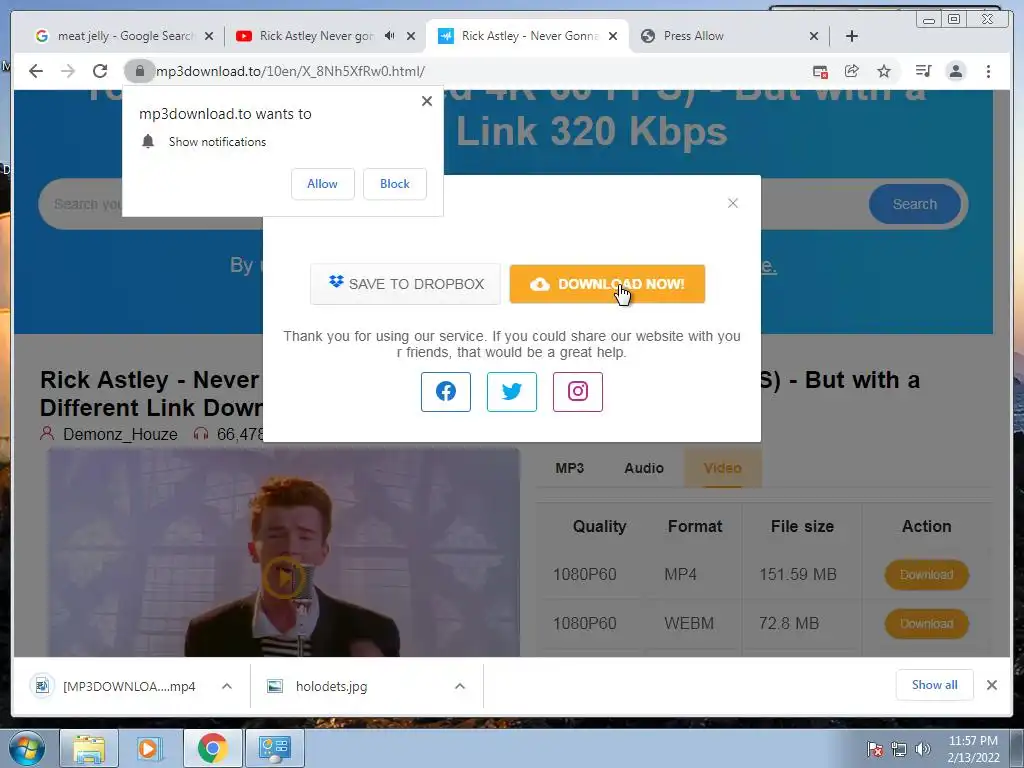Download the 1080P60 WEBM file

coord(926,624)
